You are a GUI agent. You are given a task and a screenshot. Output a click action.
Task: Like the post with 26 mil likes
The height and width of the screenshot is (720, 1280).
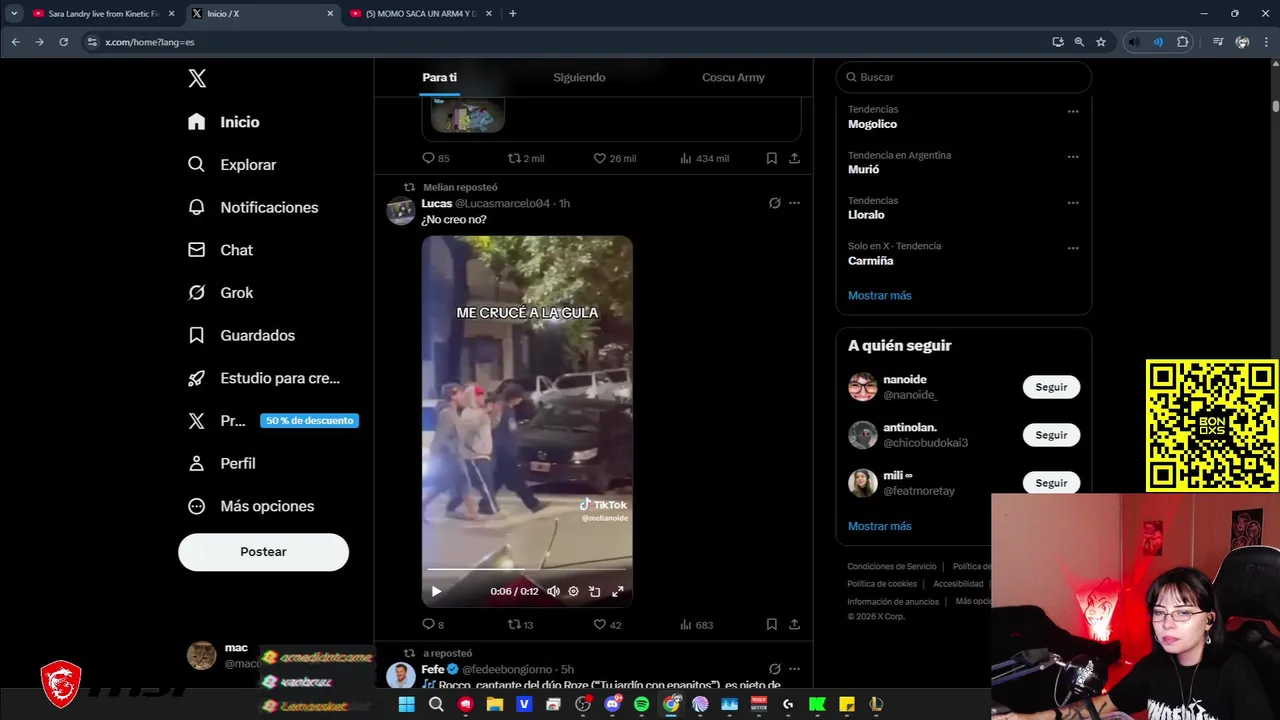614,158
